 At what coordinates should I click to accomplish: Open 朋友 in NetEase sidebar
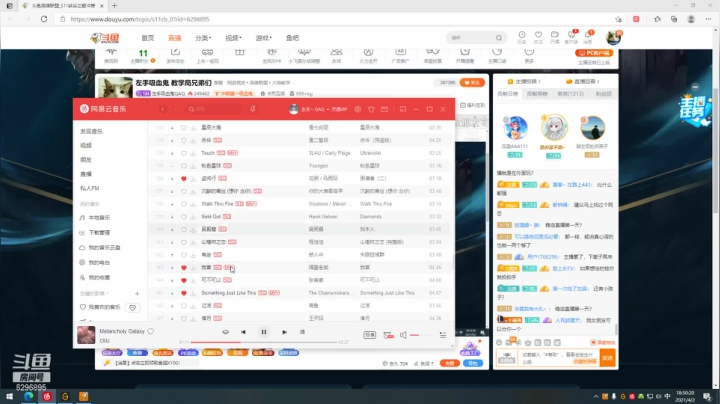pyautogui.click(x=86, y=160)
